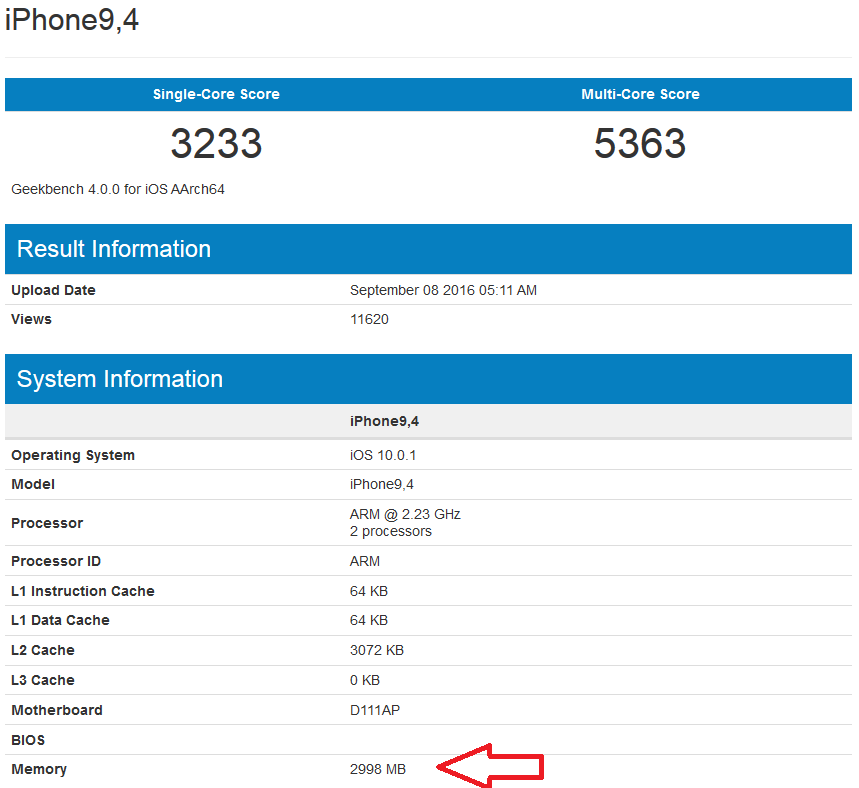Click the Operating System iOS 10.0.1 value
This screenshot has height=788, width=859.
[381, 455]
